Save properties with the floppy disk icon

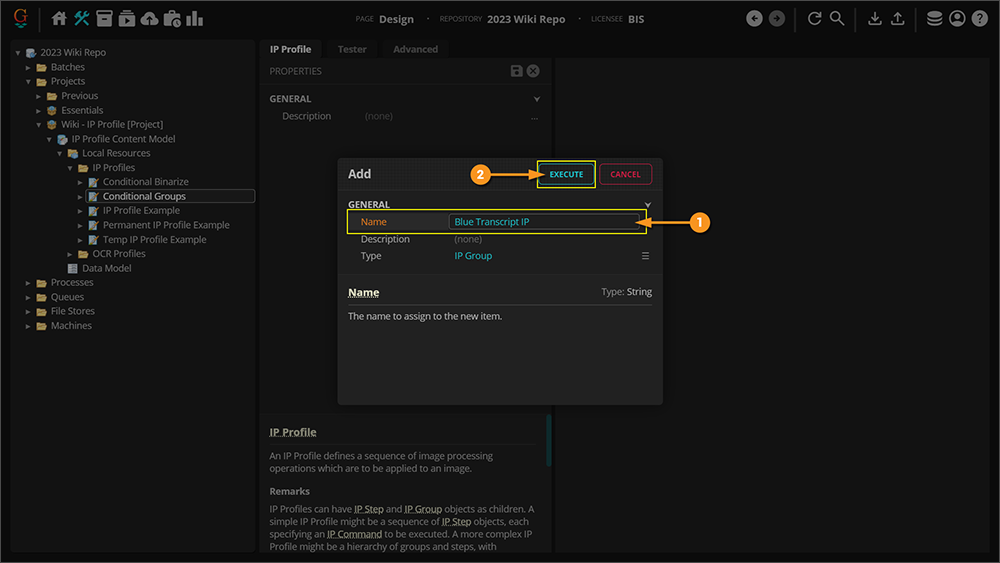(x=516, y=71)
